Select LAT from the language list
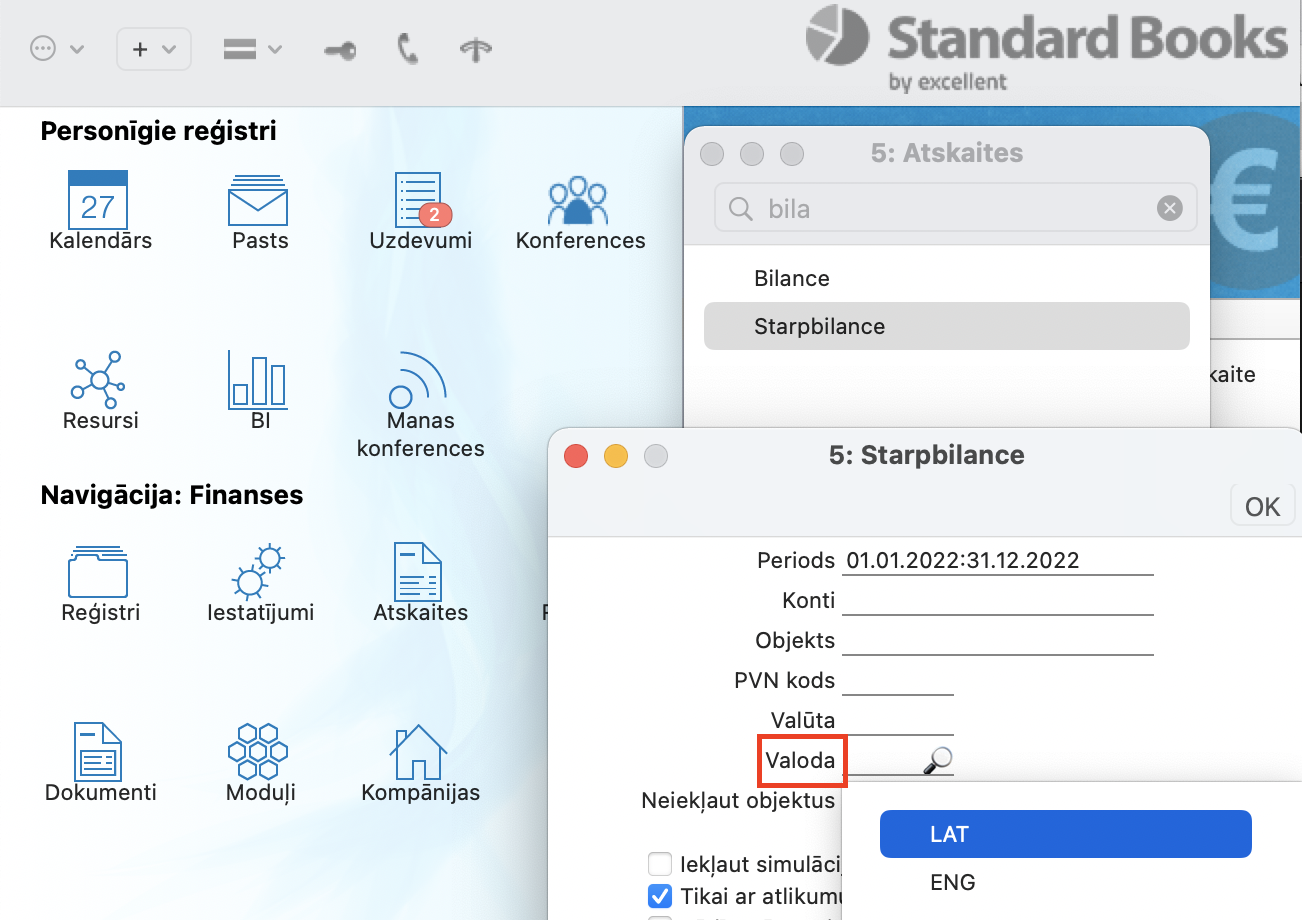The image size is (1302, 920). [x=1065, y=834]
